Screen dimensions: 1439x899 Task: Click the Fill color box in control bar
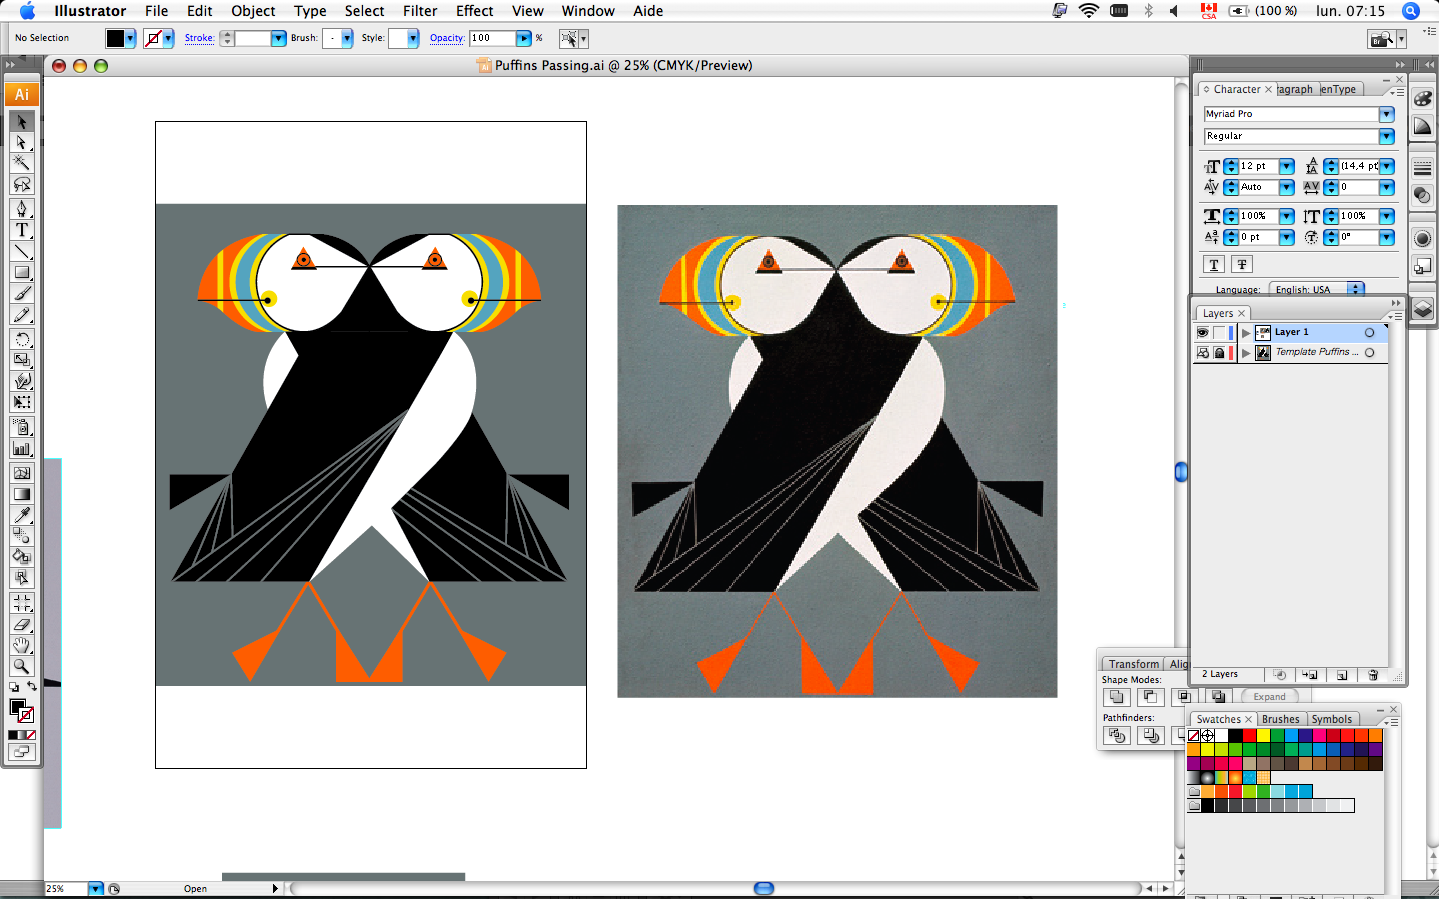[x=115, y=38]
